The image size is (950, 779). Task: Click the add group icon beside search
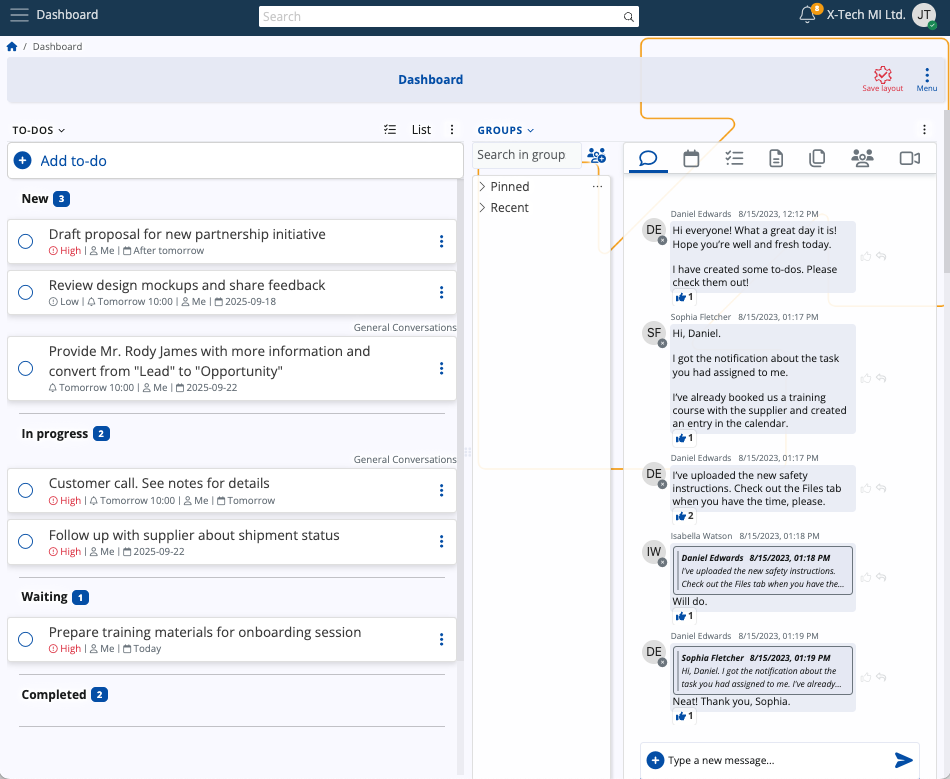tap(597, 155)
